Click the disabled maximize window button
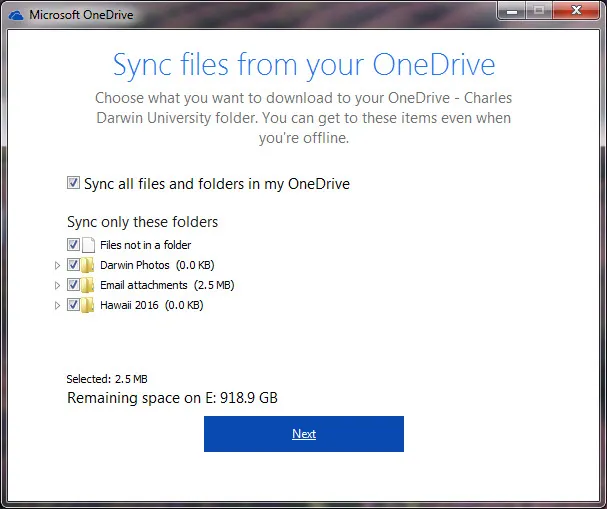The width and height of the screenshot is (607, 509). [x=539, y=11]
